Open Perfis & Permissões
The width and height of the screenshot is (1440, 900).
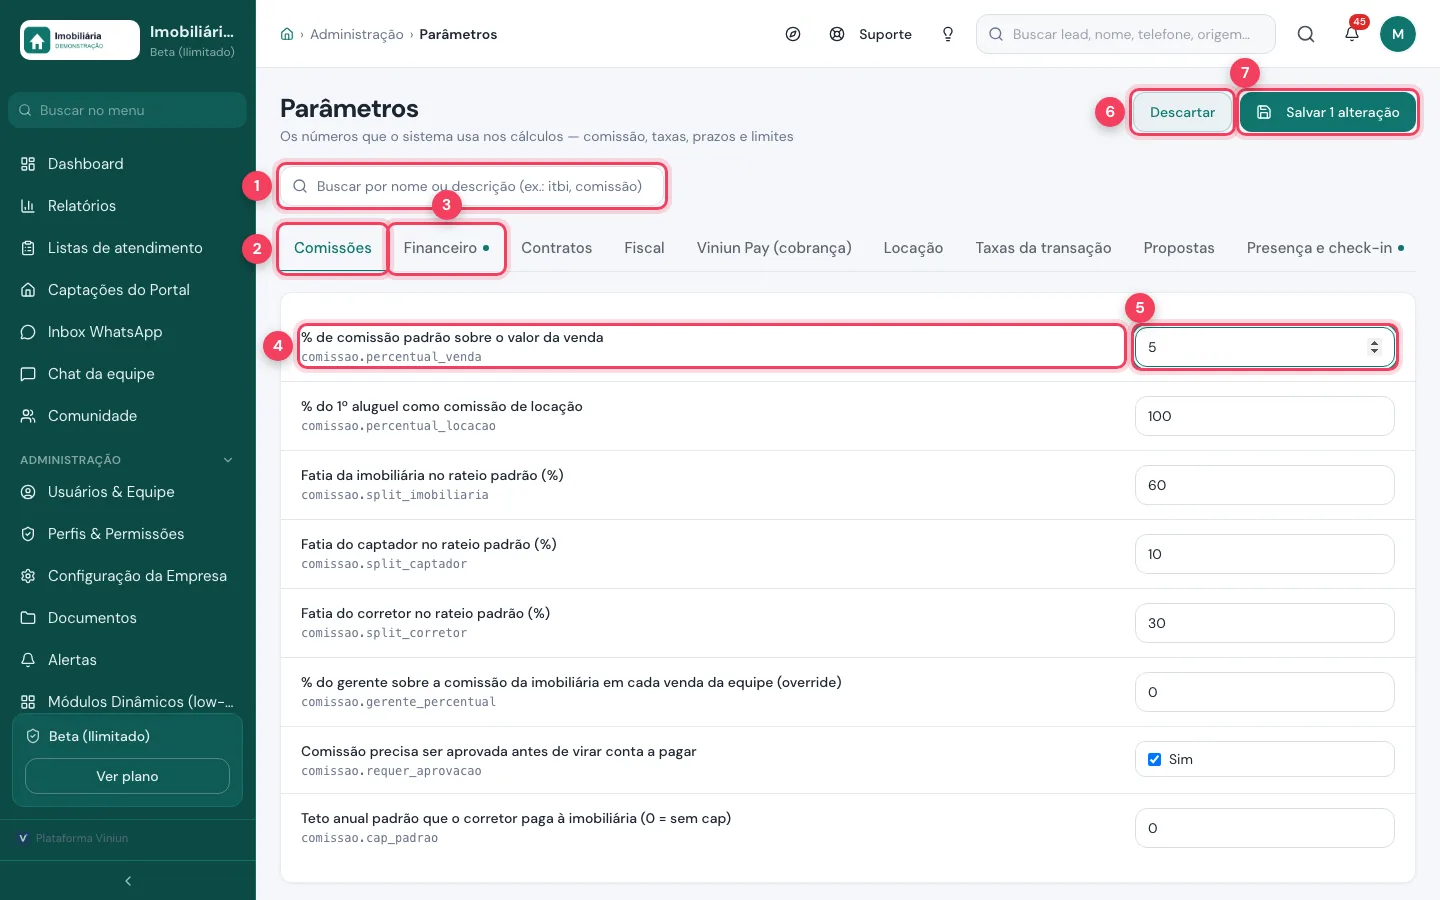coord(127,534)
